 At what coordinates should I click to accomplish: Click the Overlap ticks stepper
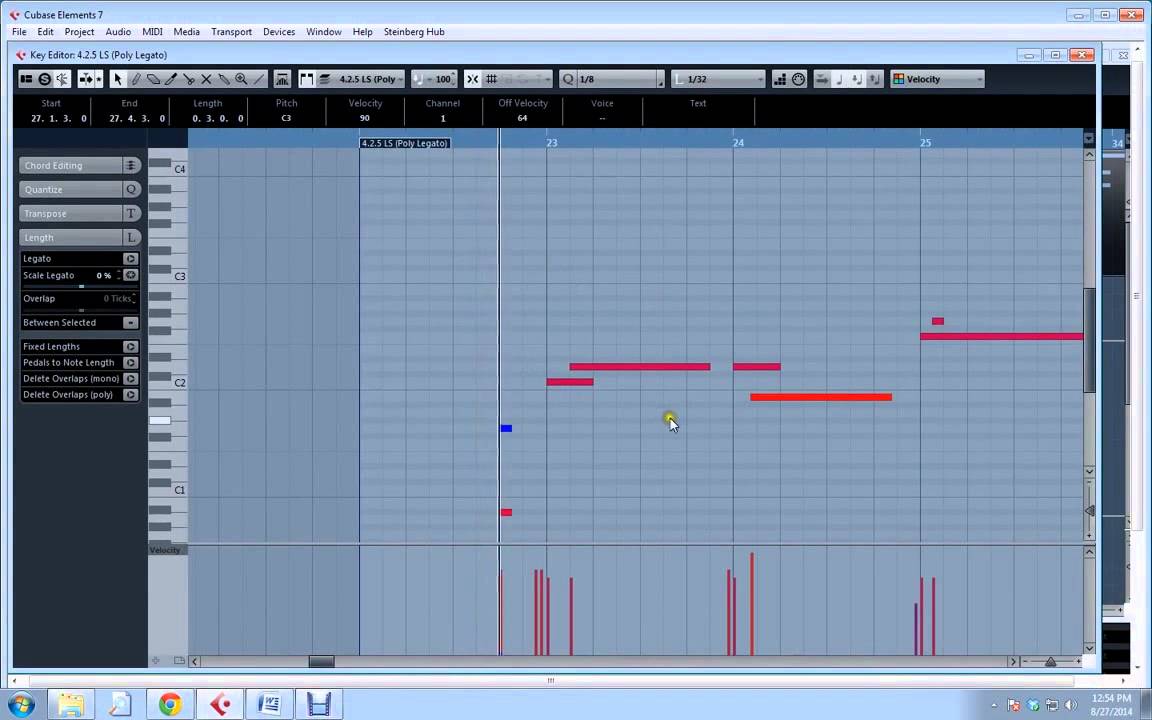134,298
